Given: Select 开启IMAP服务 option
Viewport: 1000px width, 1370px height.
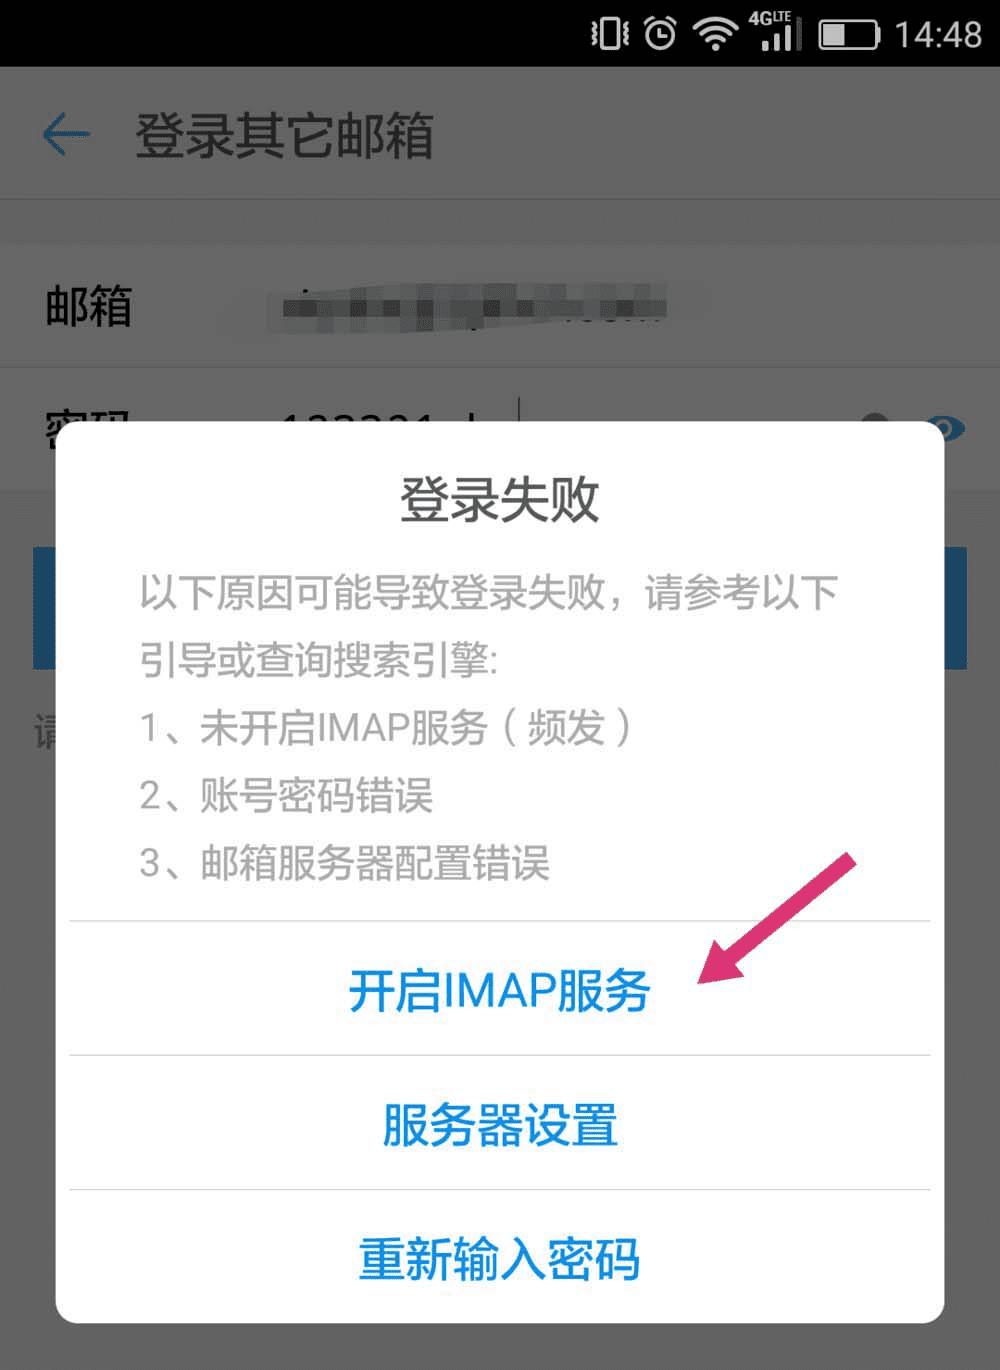Looking at the screenshot, I should (x=500, y=990).
